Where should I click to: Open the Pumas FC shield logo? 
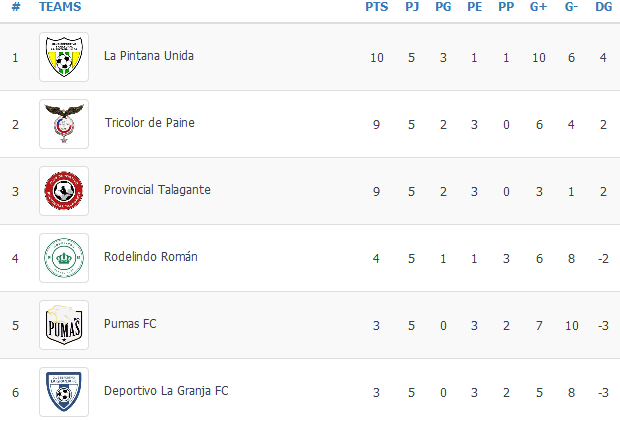pos(64,325)
